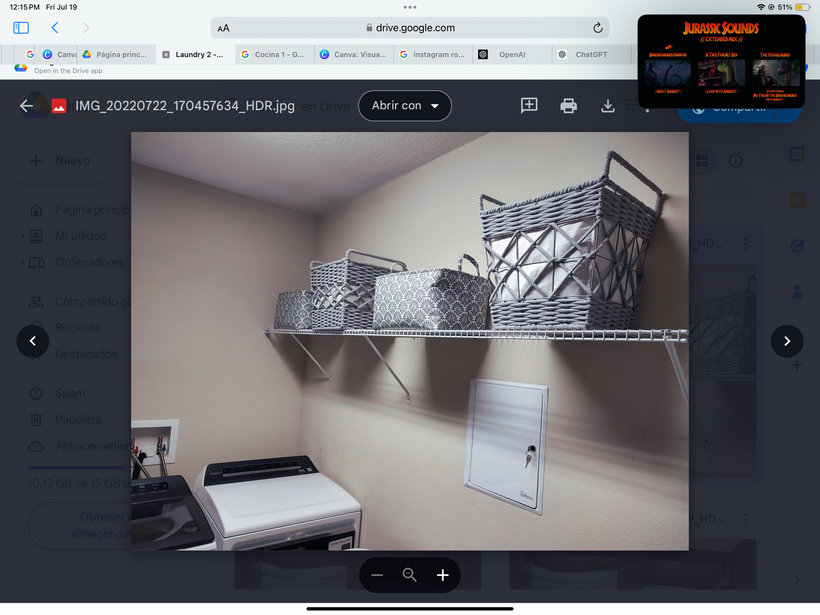Print the image with the printer icon
Screen dimensions: 820x615
point(568,106)
